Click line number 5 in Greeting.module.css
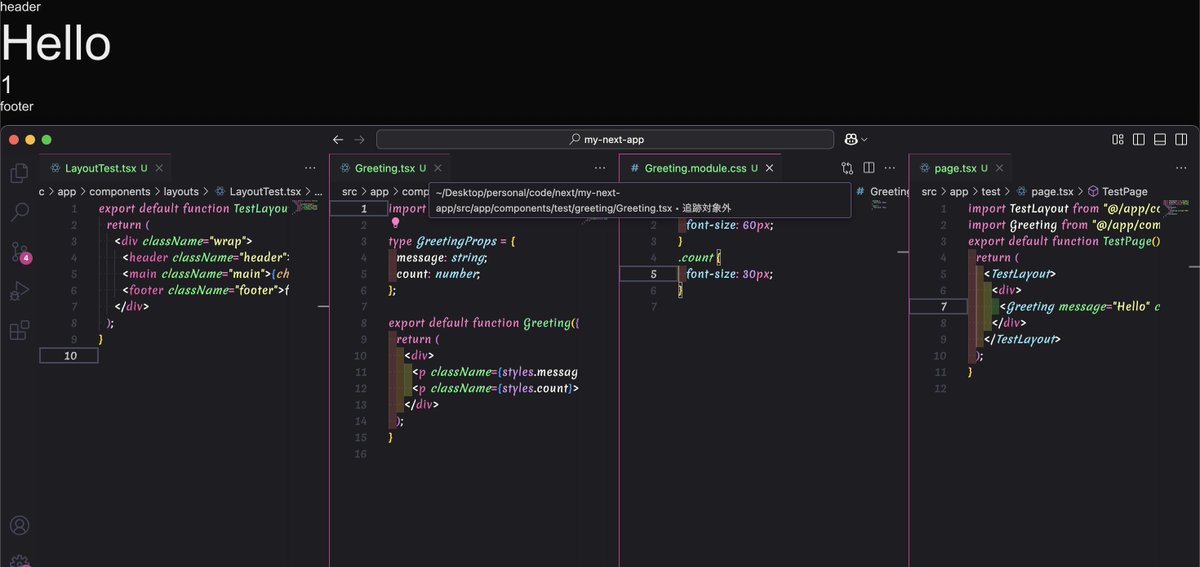Image resolution: width=1200 pixels, height=567 pixels. tap(653, 274)
